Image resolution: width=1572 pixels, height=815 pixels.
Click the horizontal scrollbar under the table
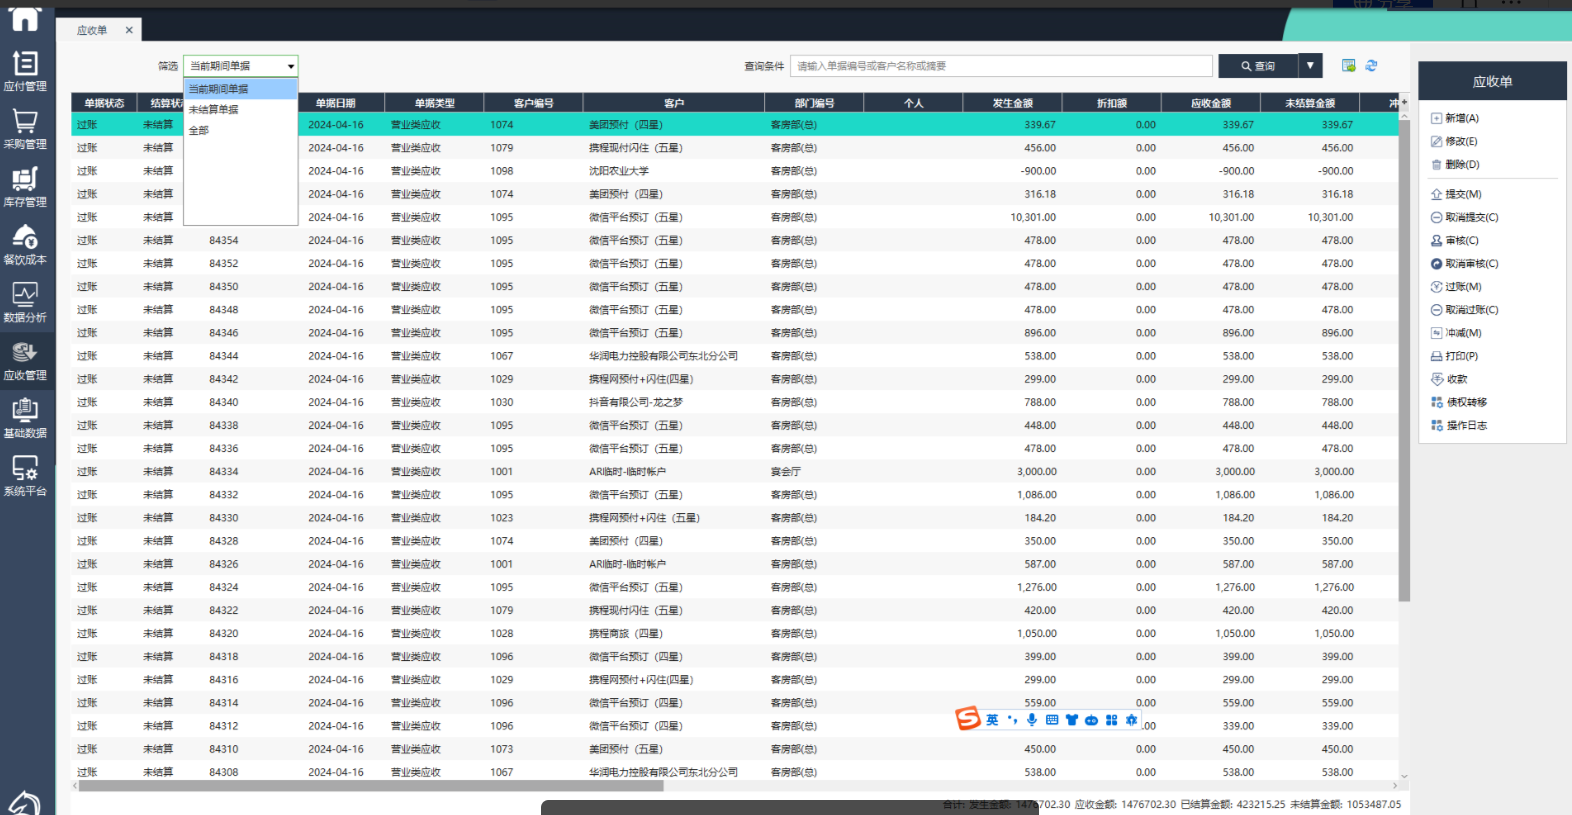[370, 786]
